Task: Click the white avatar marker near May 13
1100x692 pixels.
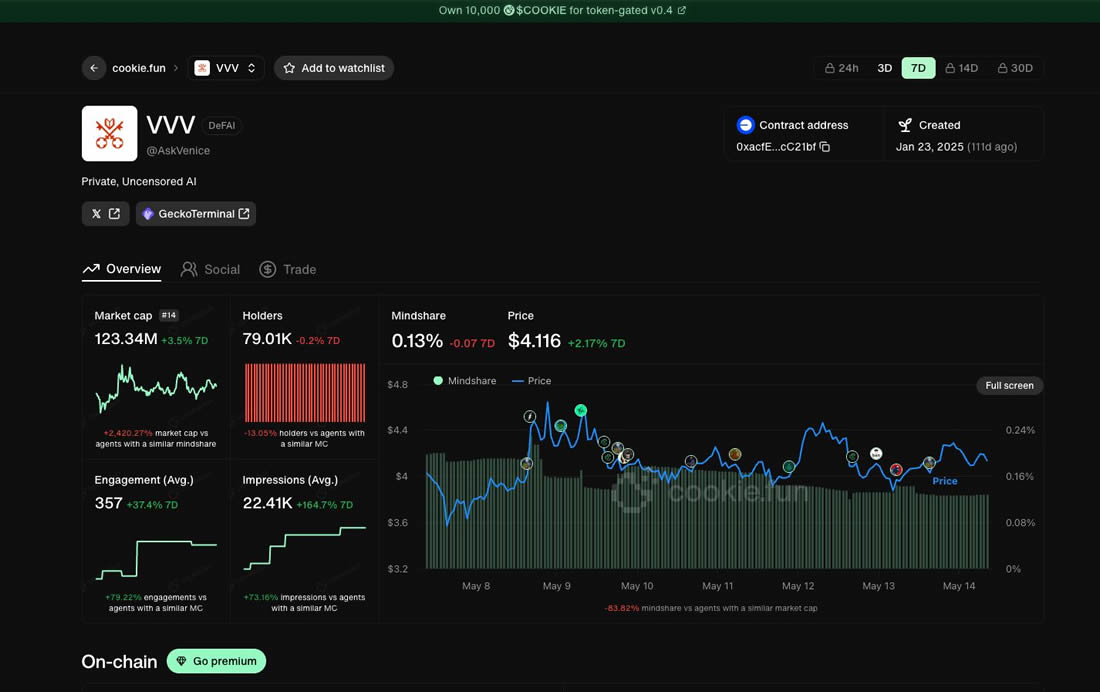Action: 876,453
